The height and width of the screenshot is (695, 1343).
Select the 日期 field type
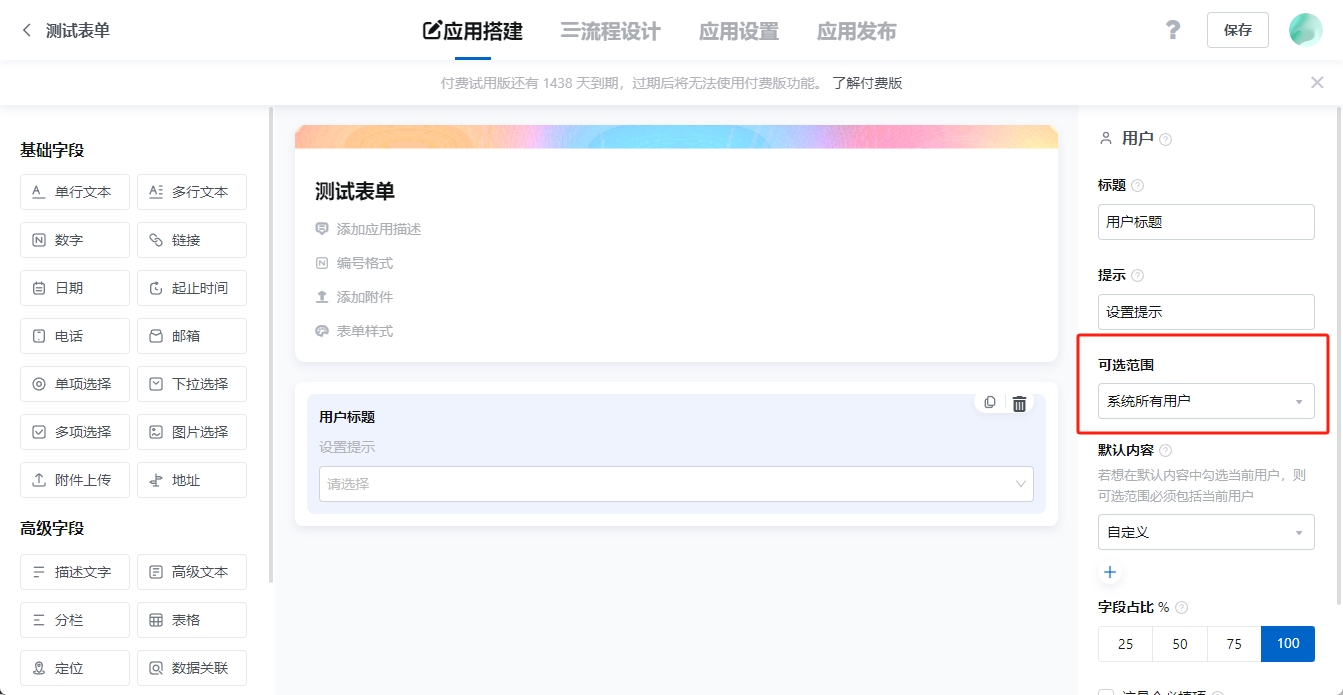pos(74,287)
